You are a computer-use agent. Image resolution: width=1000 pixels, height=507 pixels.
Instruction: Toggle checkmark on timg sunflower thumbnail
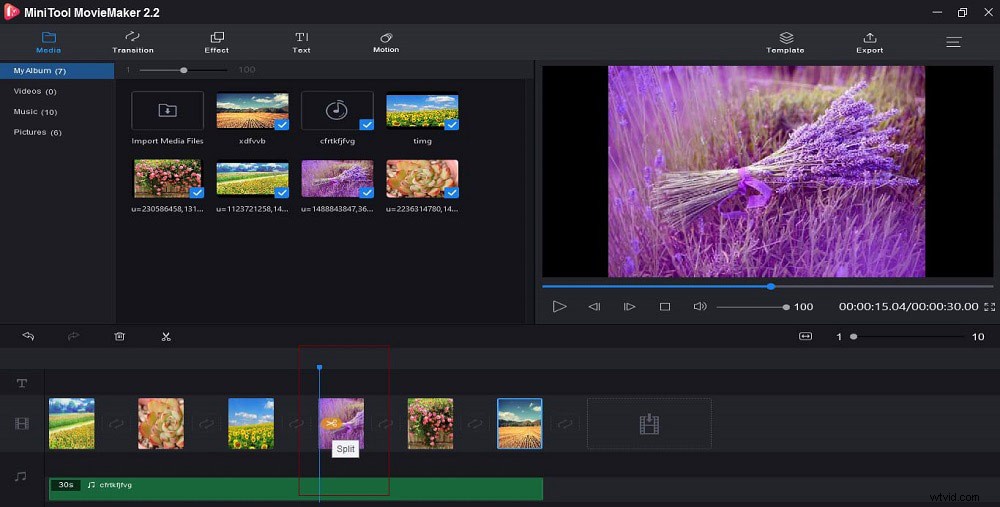click(452, 124)
